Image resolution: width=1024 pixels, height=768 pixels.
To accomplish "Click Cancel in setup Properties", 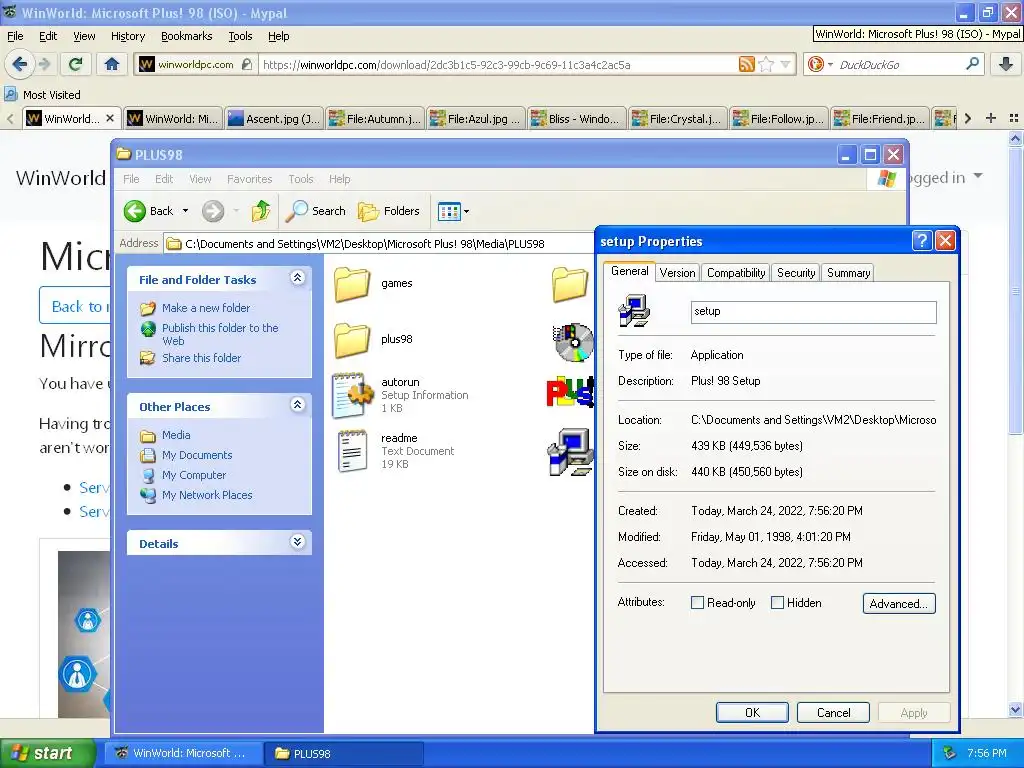I will pyautogui.click(x=833, y=712).
